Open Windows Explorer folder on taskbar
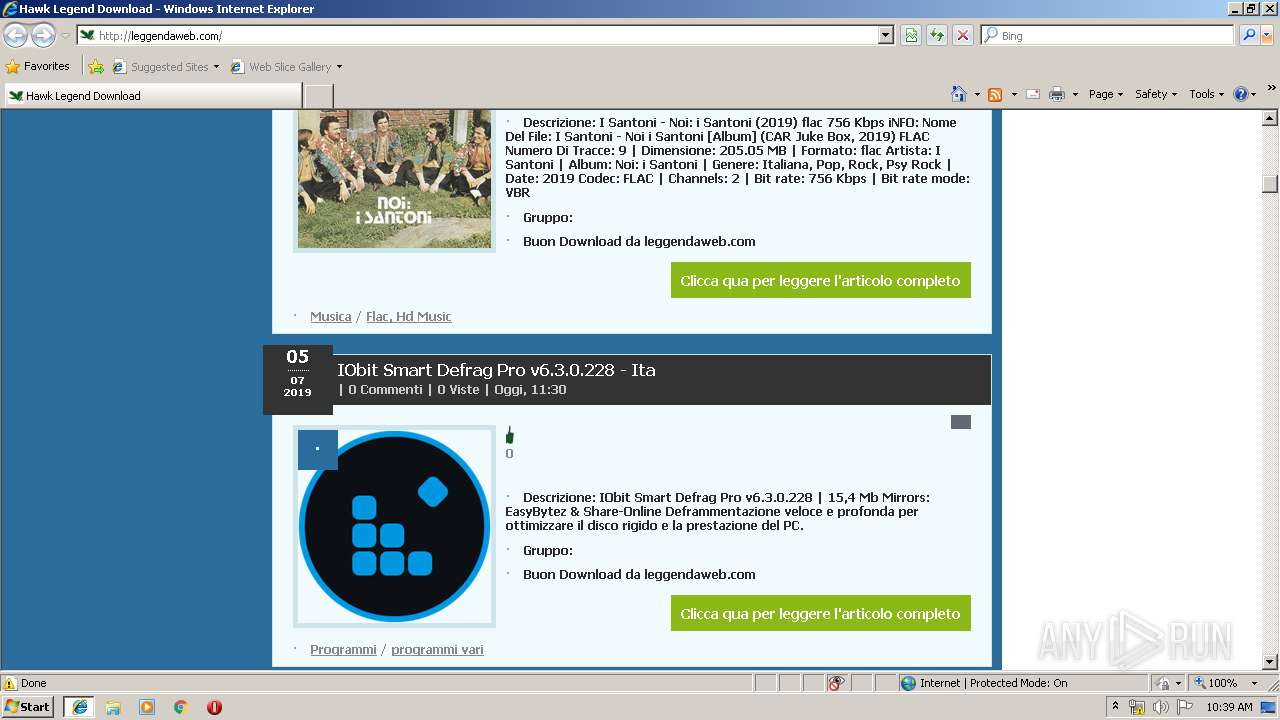The width and height of the screenshot is (1280, 720). pyautogui.click(x=113, y=707)
